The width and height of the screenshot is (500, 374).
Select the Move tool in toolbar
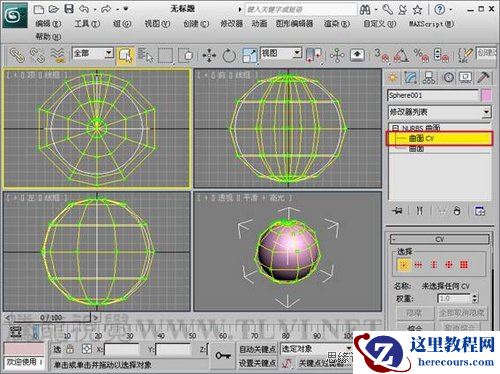209,56
